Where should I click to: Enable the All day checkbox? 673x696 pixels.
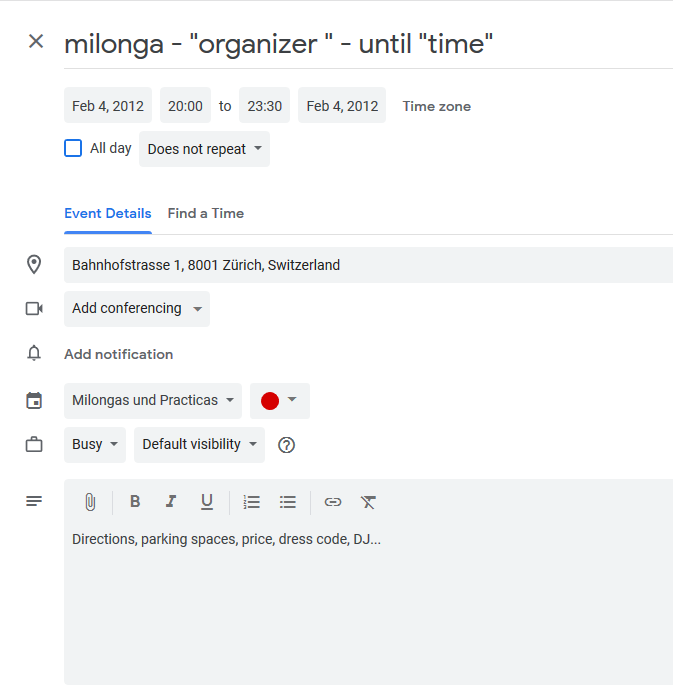pyautogui.click(x=73, y=148)
